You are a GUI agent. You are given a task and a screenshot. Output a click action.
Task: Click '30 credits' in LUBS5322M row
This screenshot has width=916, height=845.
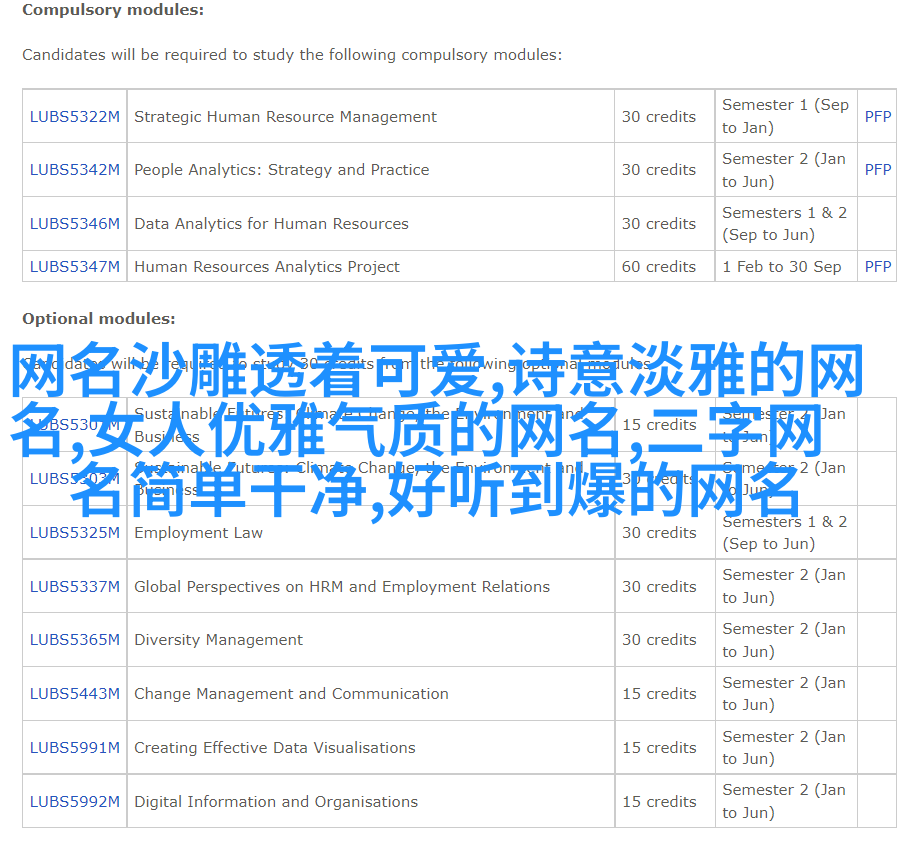659,117
